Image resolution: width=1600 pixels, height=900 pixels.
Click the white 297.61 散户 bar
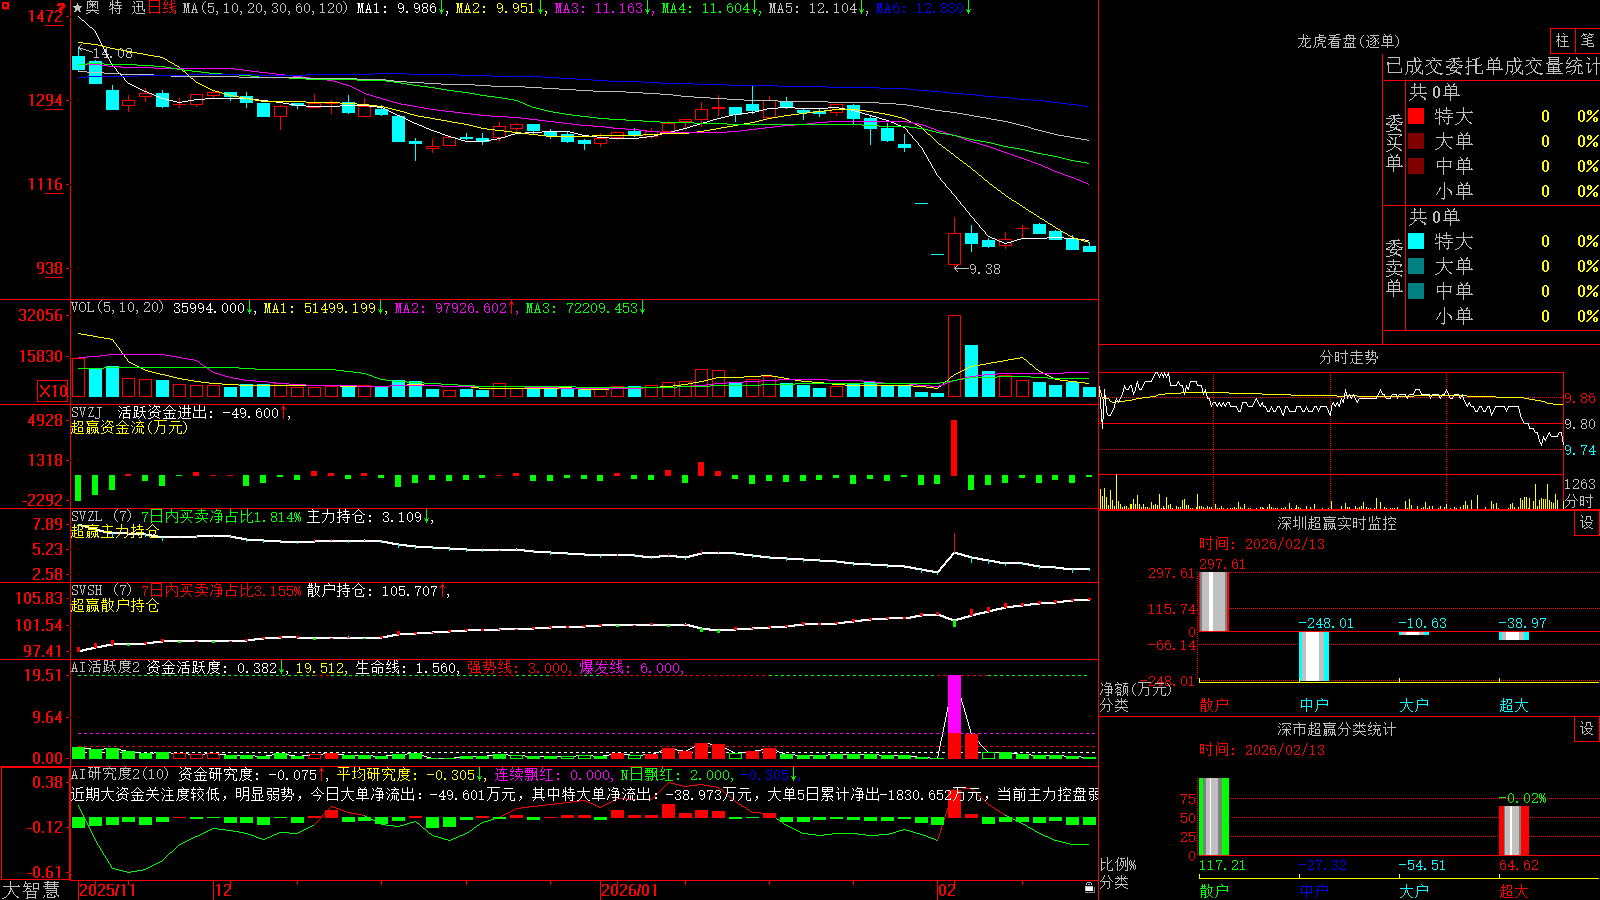coord(1214,601)
